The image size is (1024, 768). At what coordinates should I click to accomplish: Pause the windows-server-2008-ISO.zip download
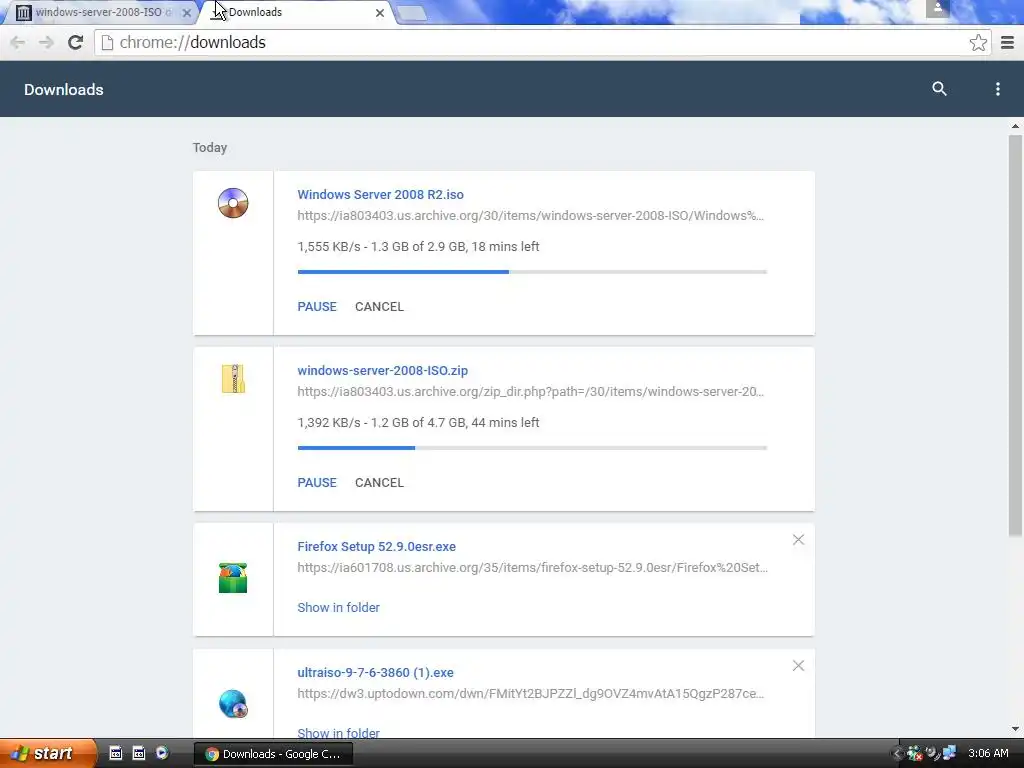[x=317, y=483]
